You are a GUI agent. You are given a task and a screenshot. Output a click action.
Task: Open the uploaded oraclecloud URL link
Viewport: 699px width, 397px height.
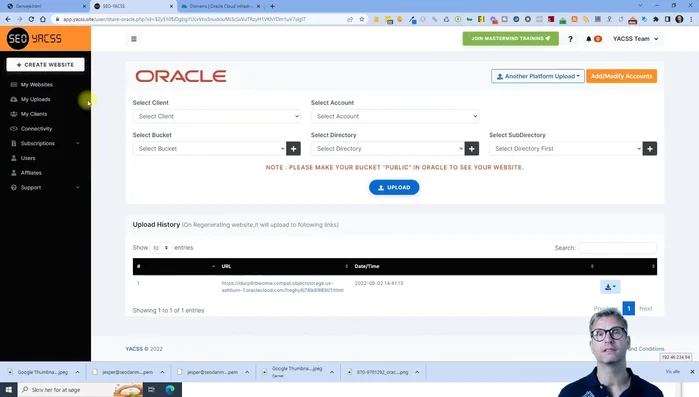[282, 286]
